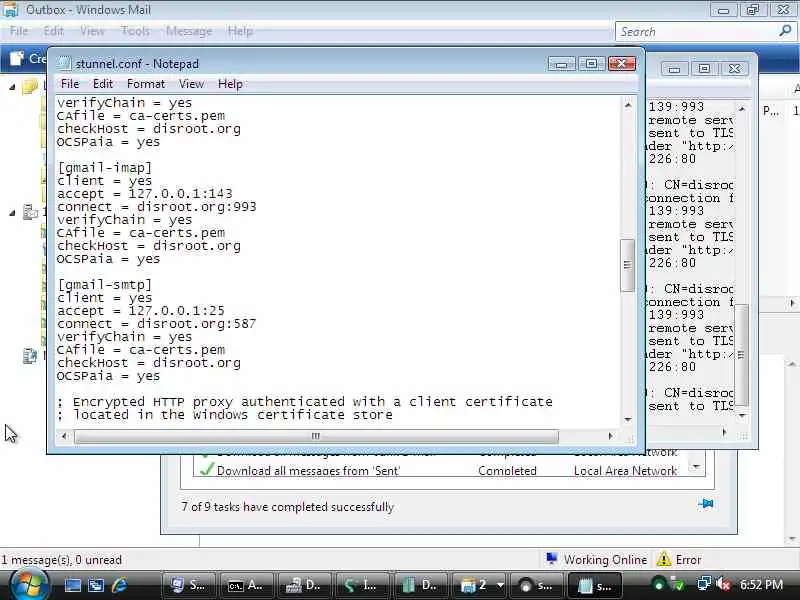Screen dimensions: 800x600
Task: Expand the grouped '2' taskbar button dropdown arrow
Action: (500, 585)
